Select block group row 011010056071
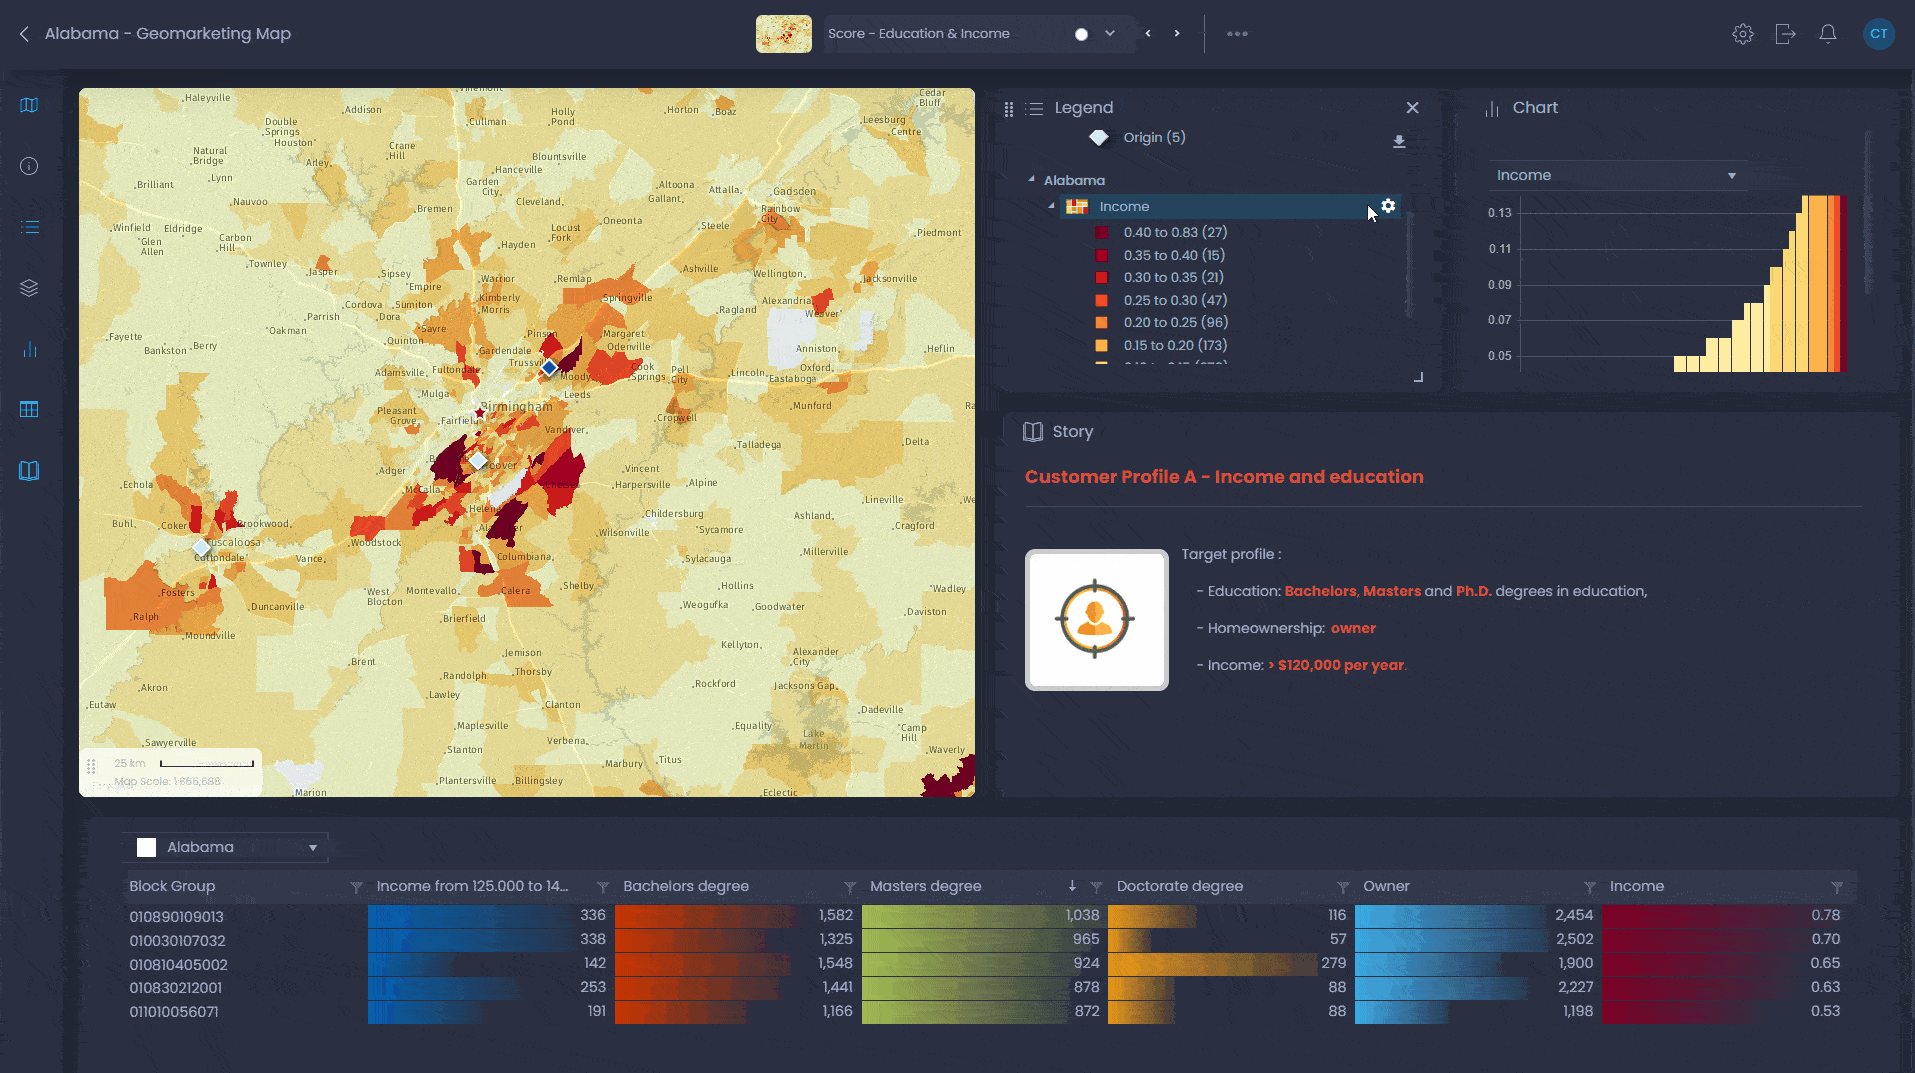This screenshot has height=1073, width=1915. tap(173, 1012)
